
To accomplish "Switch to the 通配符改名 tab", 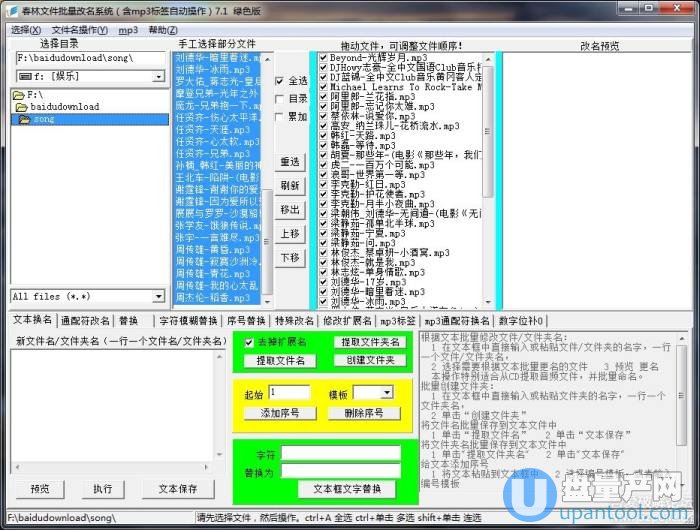I will (x=85, y=321).
